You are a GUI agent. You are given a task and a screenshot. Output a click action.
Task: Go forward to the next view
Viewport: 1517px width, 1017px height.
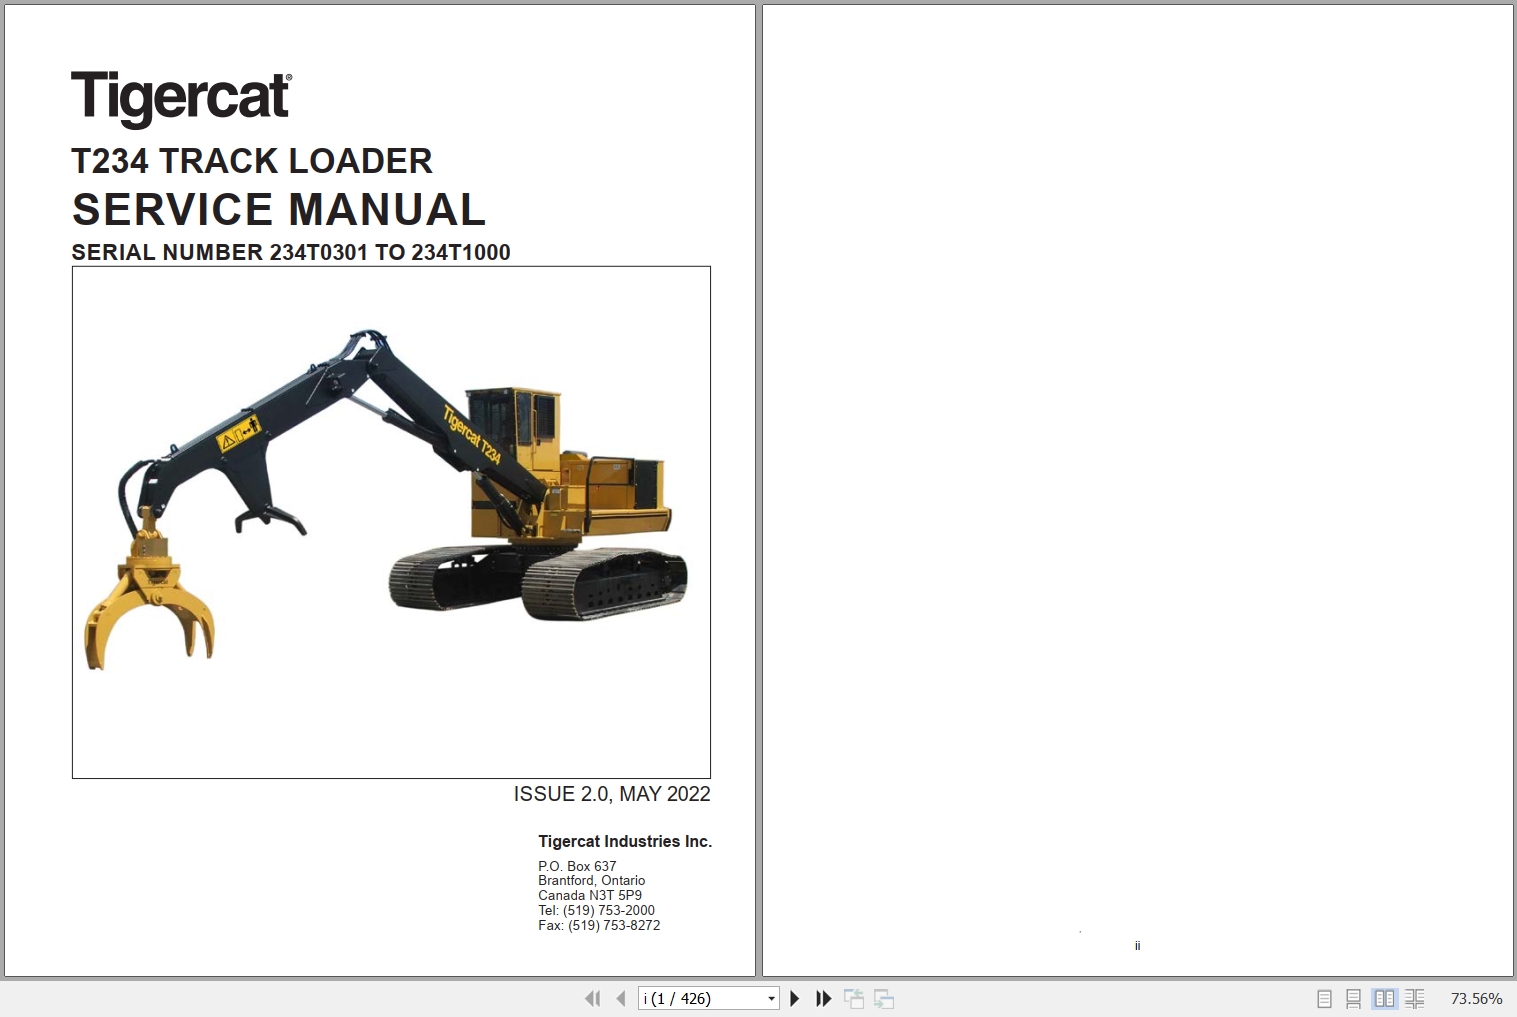click(884, 998)
